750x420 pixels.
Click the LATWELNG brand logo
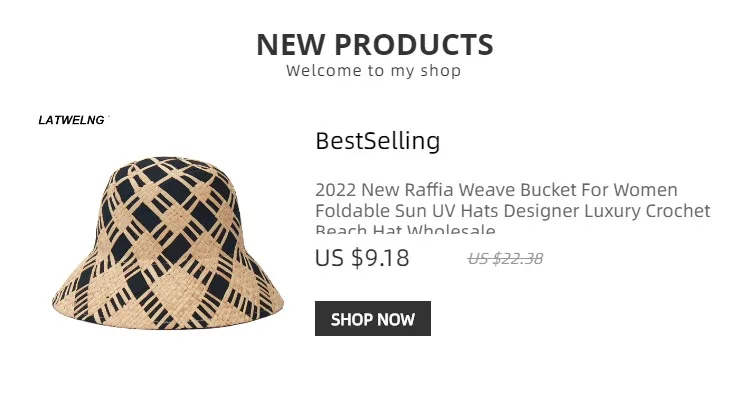tap(71, 120)
